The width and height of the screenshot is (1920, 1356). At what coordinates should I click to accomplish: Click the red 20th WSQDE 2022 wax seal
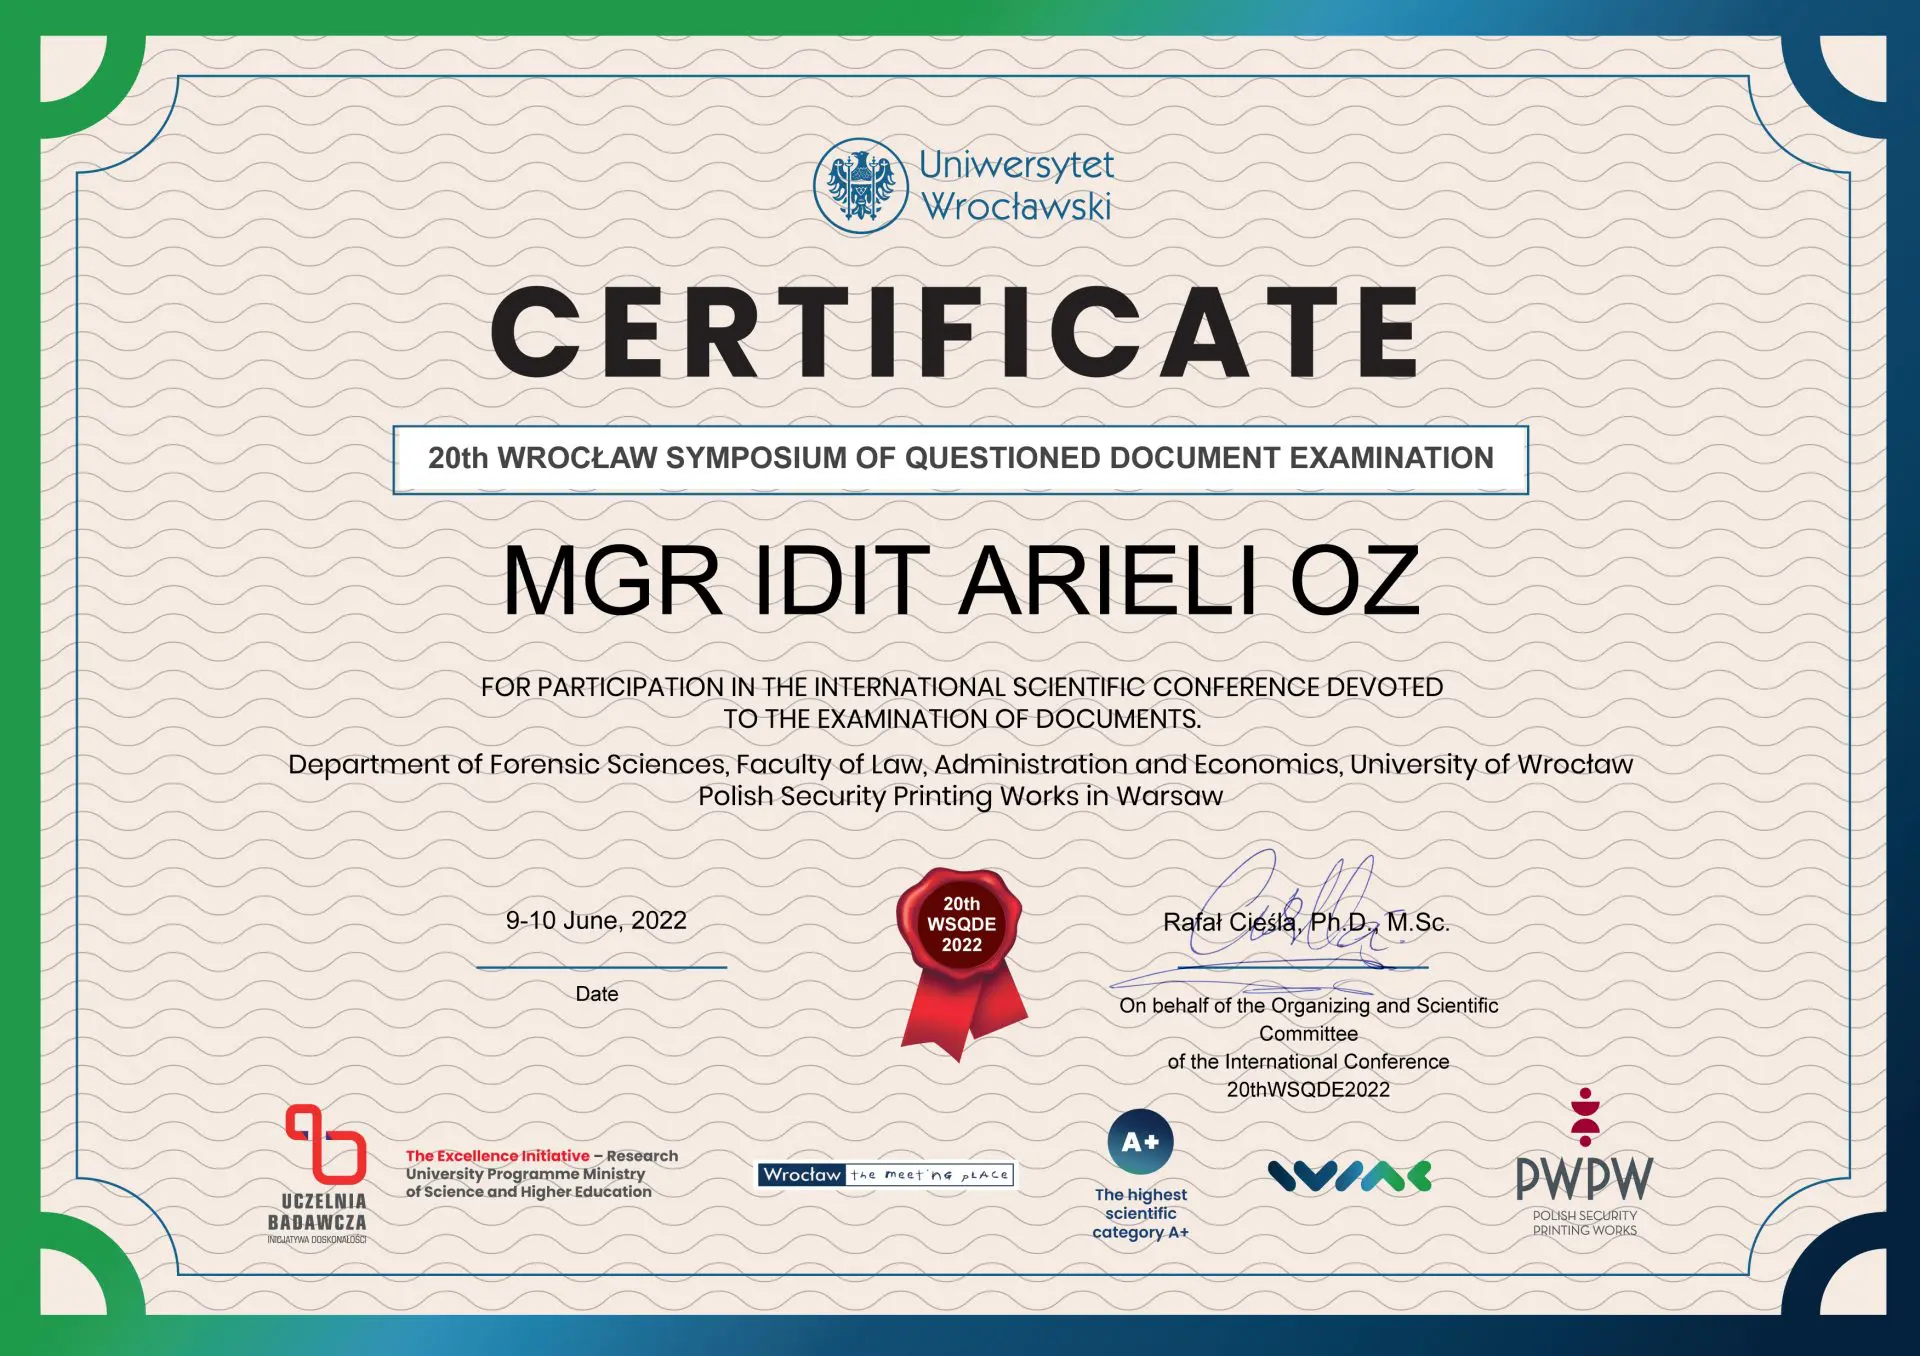(x=961, y=925)
